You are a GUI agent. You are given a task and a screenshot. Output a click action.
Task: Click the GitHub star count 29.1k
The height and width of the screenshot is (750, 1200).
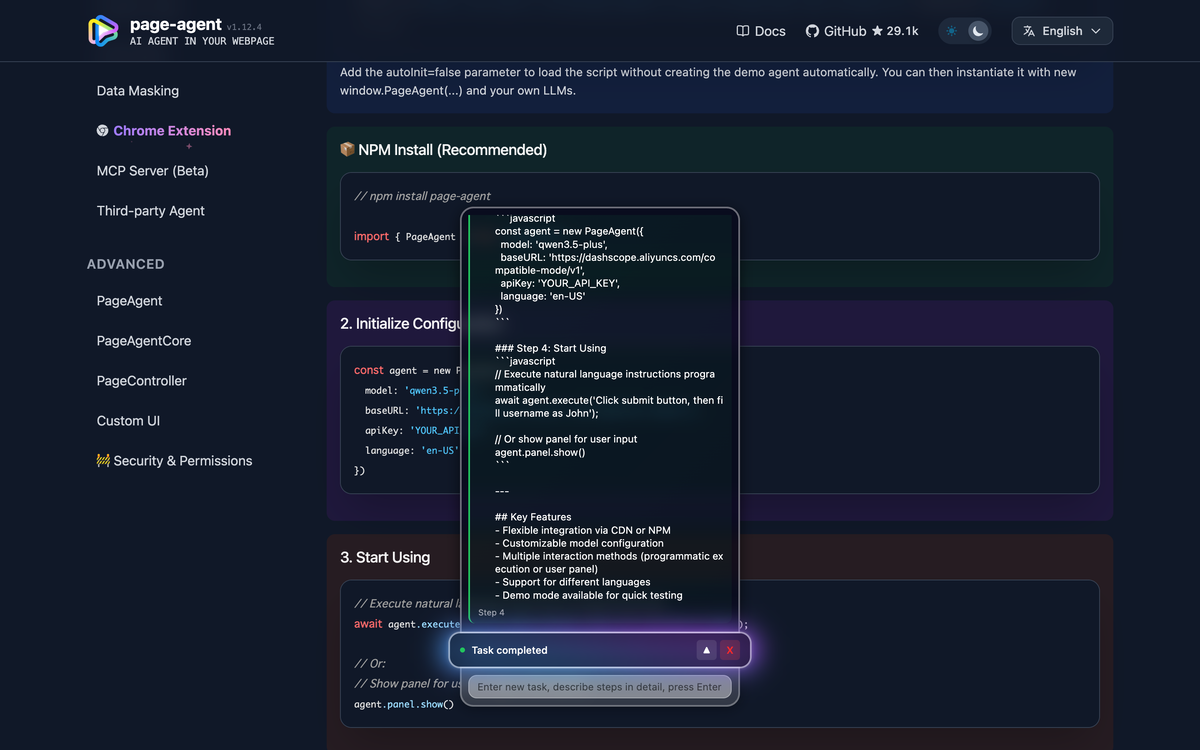click(x=902, y=31)
